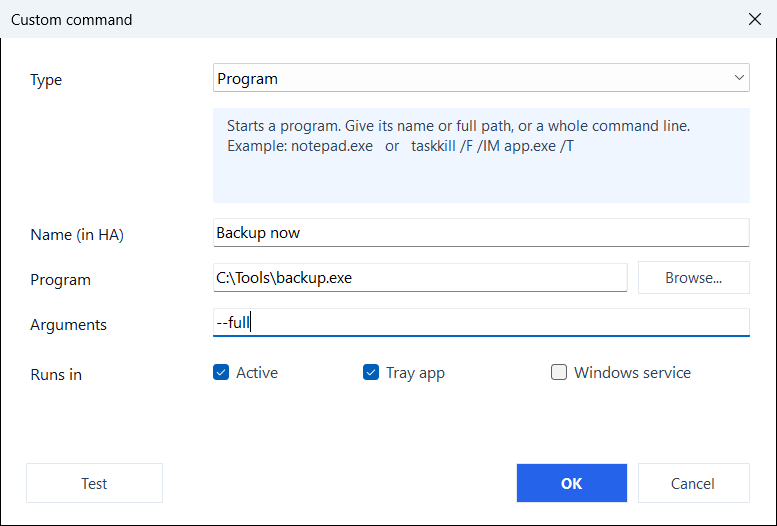Click the Test button
This screenshot has width=777, height=526.
tap(94, 483)
